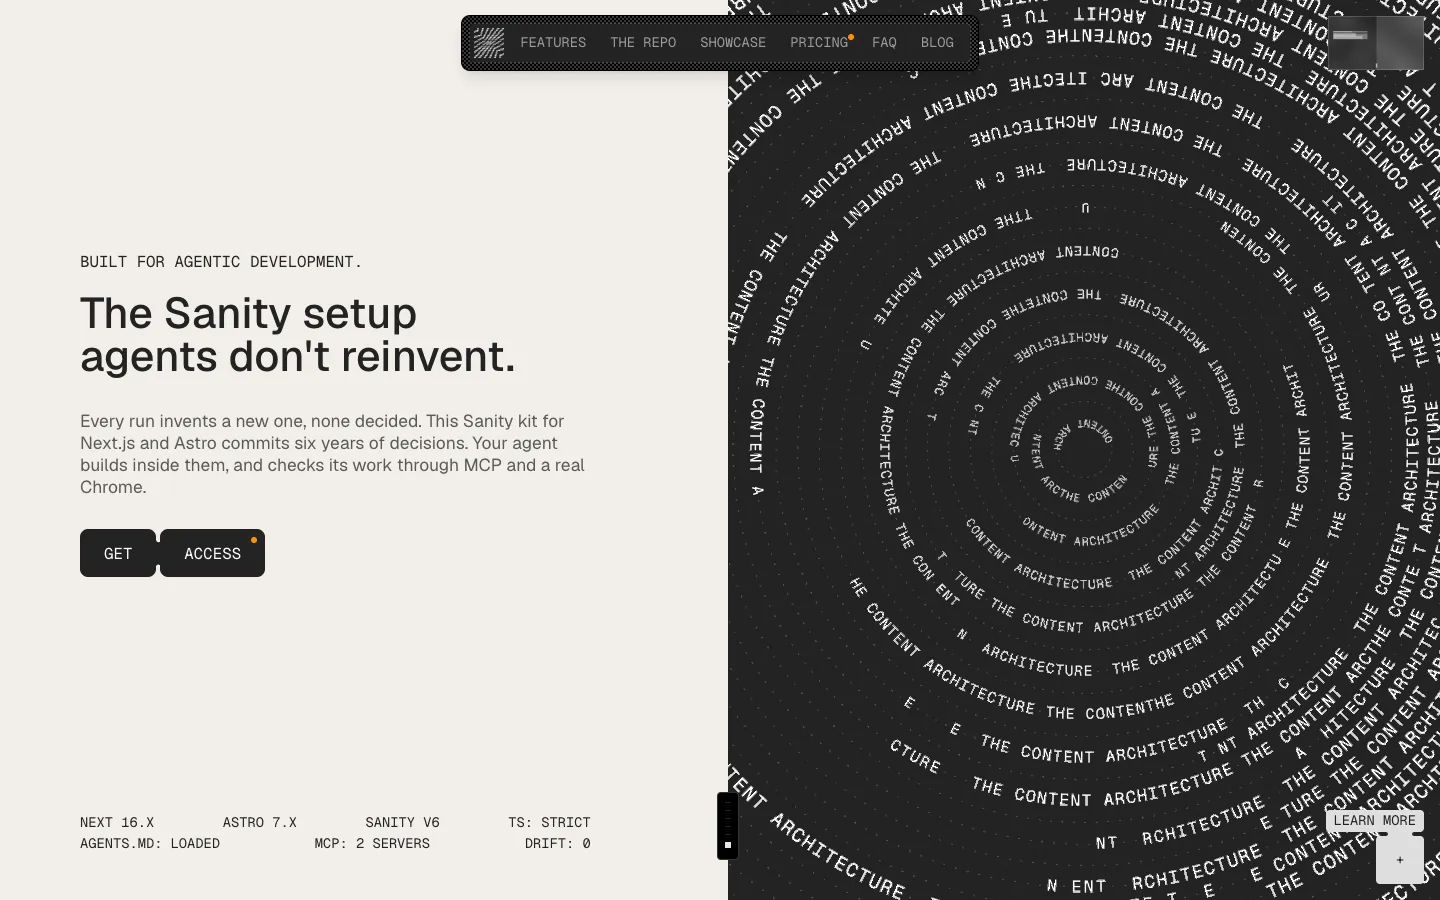Visit the Blog page

point(937,43)
